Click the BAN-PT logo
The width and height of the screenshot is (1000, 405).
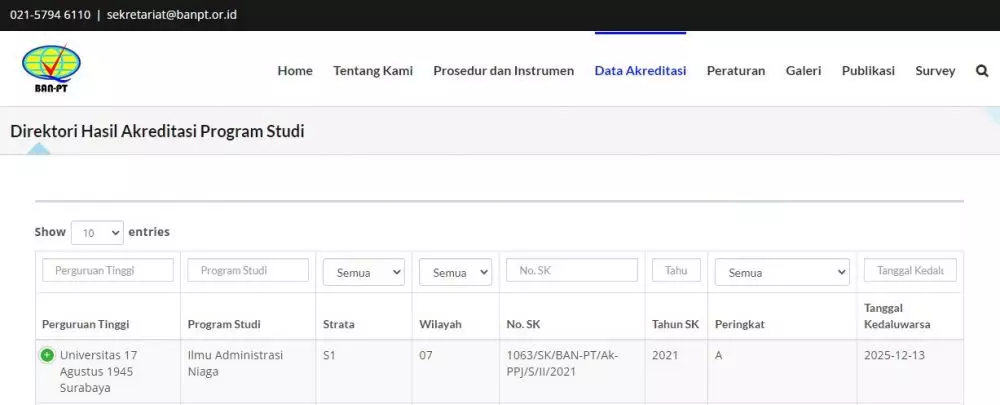(x=51, y=69)
